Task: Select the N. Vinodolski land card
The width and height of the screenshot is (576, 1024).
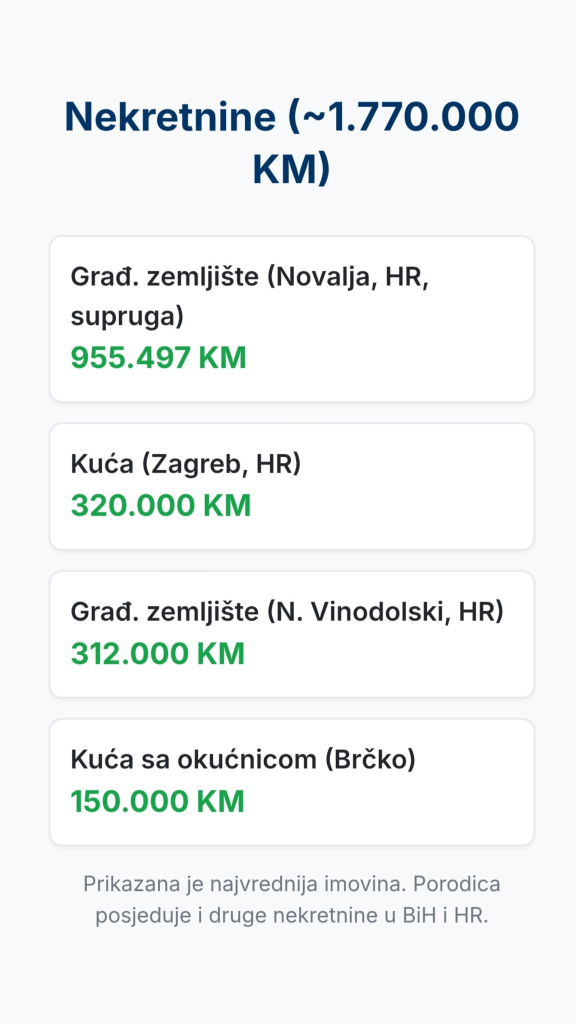Action: point(292,634)
